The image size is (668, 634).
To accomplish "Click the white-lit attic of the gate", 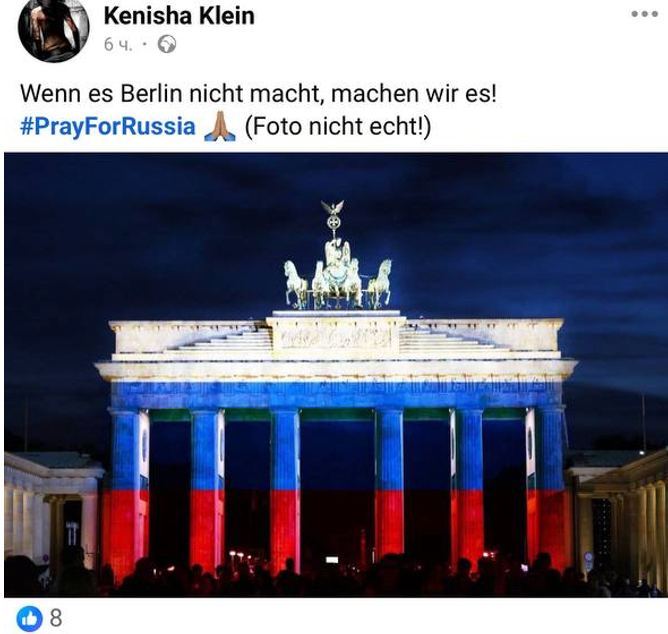I will tap(337, 337).
